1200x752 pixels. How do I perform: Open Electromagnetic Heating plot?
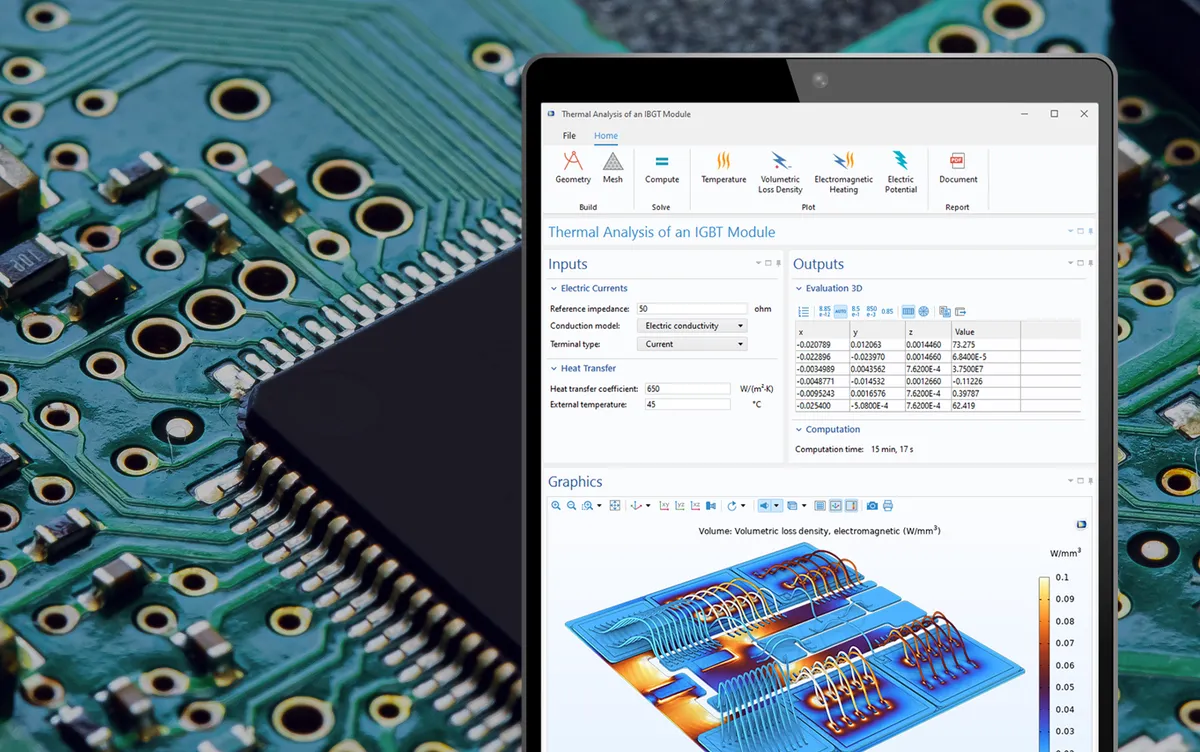click(x=843, y=167)
